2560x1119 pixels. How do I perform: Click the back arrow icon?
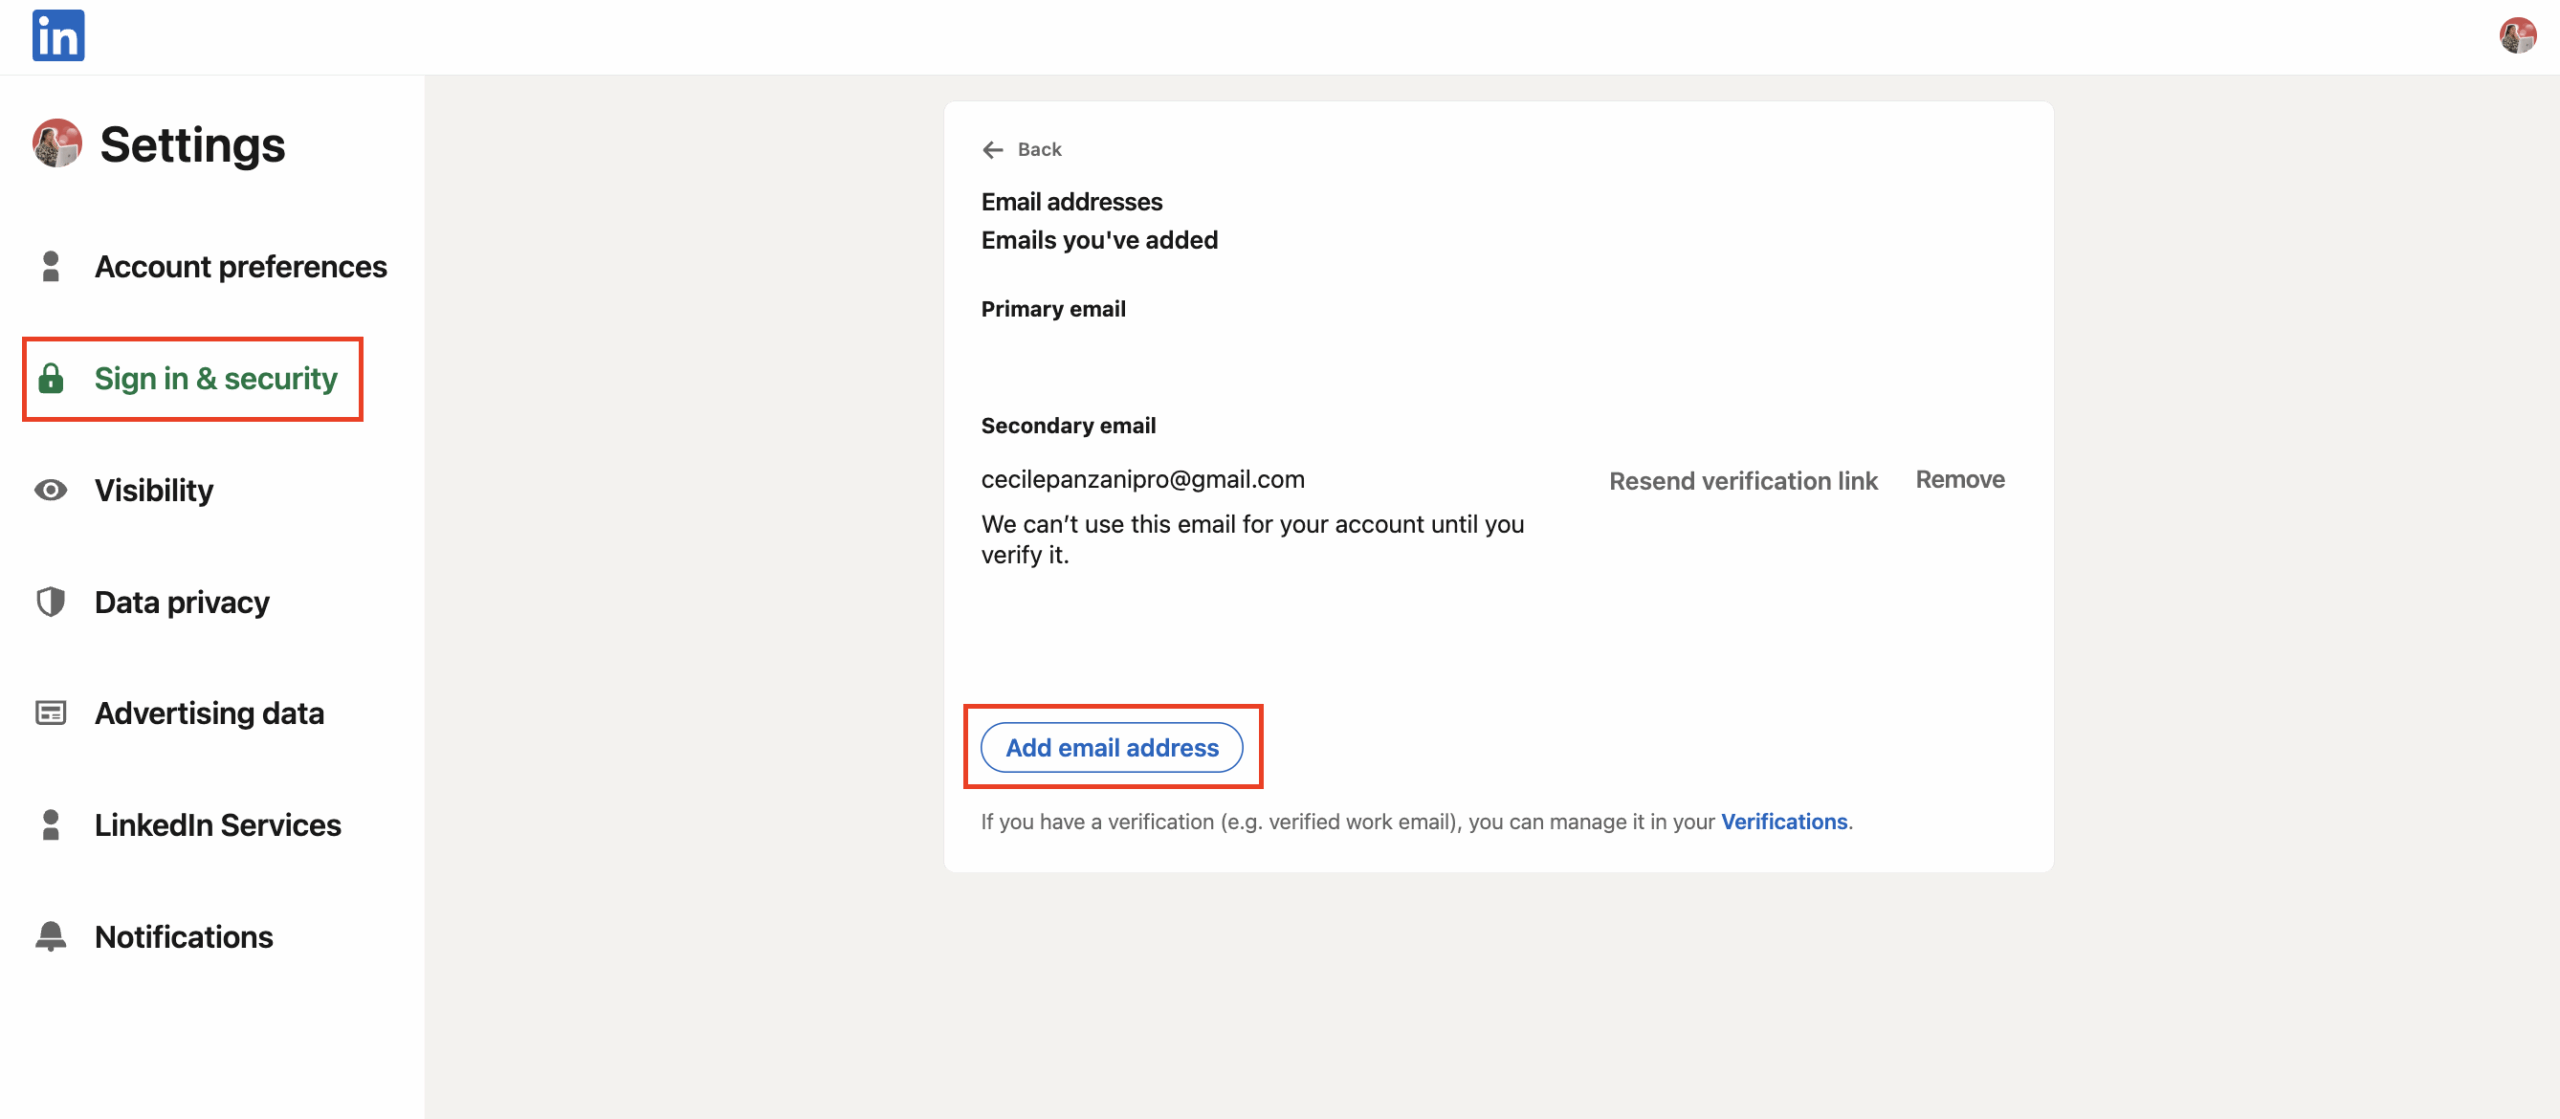[x=992, y=150]
